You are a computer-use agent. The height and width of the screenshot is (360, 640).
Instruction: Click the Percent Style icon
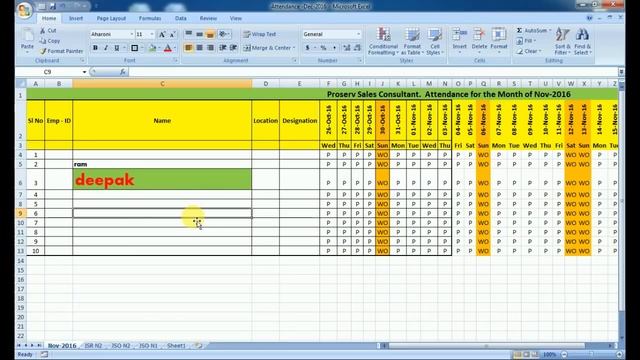pos(323,48)
